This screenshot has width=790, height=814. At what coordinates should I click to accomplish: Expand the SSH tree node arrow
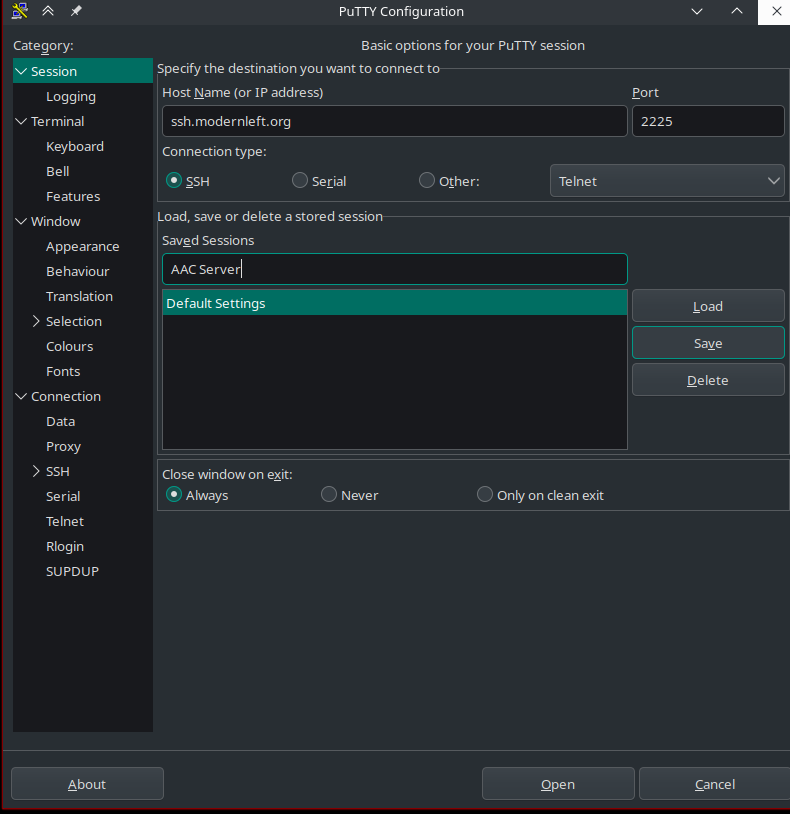pos(36,471)
